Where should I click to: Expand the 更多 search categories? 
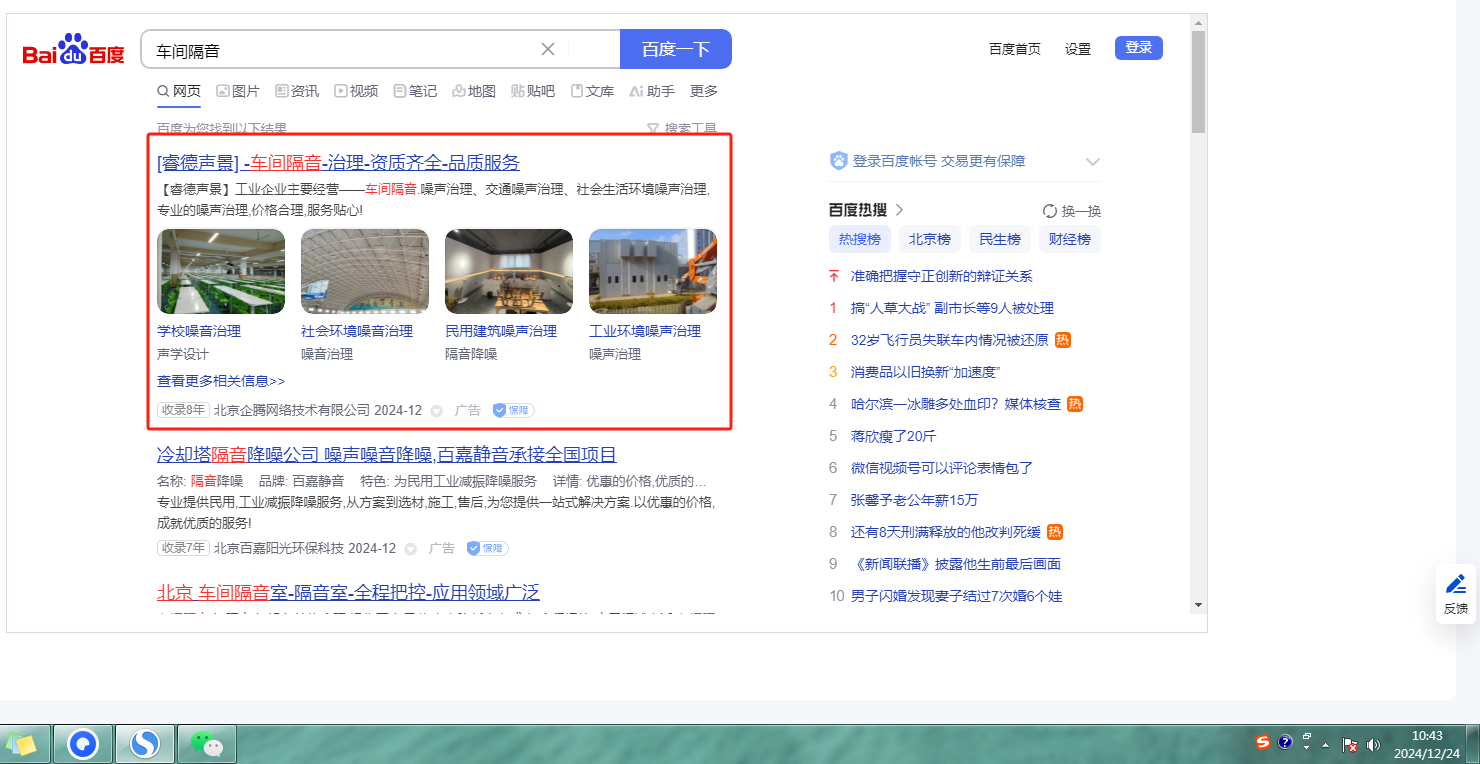click(704, 91)
